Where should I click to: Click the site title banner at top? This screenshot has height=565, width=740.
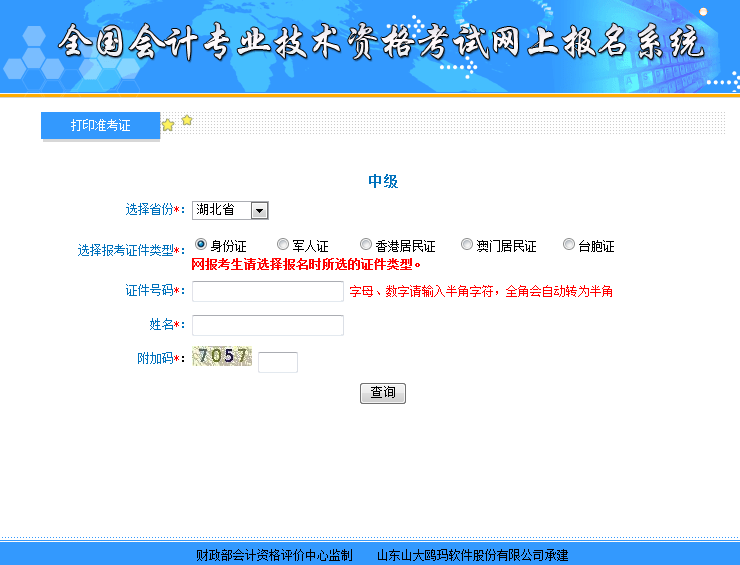tap(380, 42)
